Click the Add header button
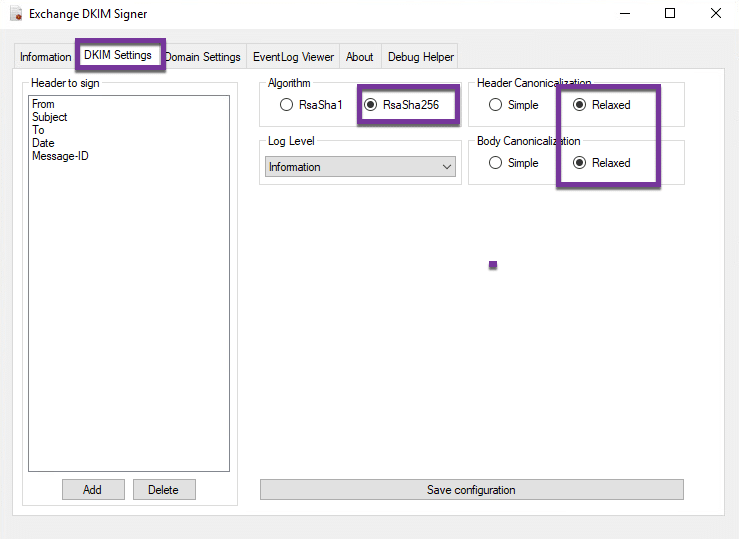Viewport: 739px width, 539px height. [x=93, y=490]
